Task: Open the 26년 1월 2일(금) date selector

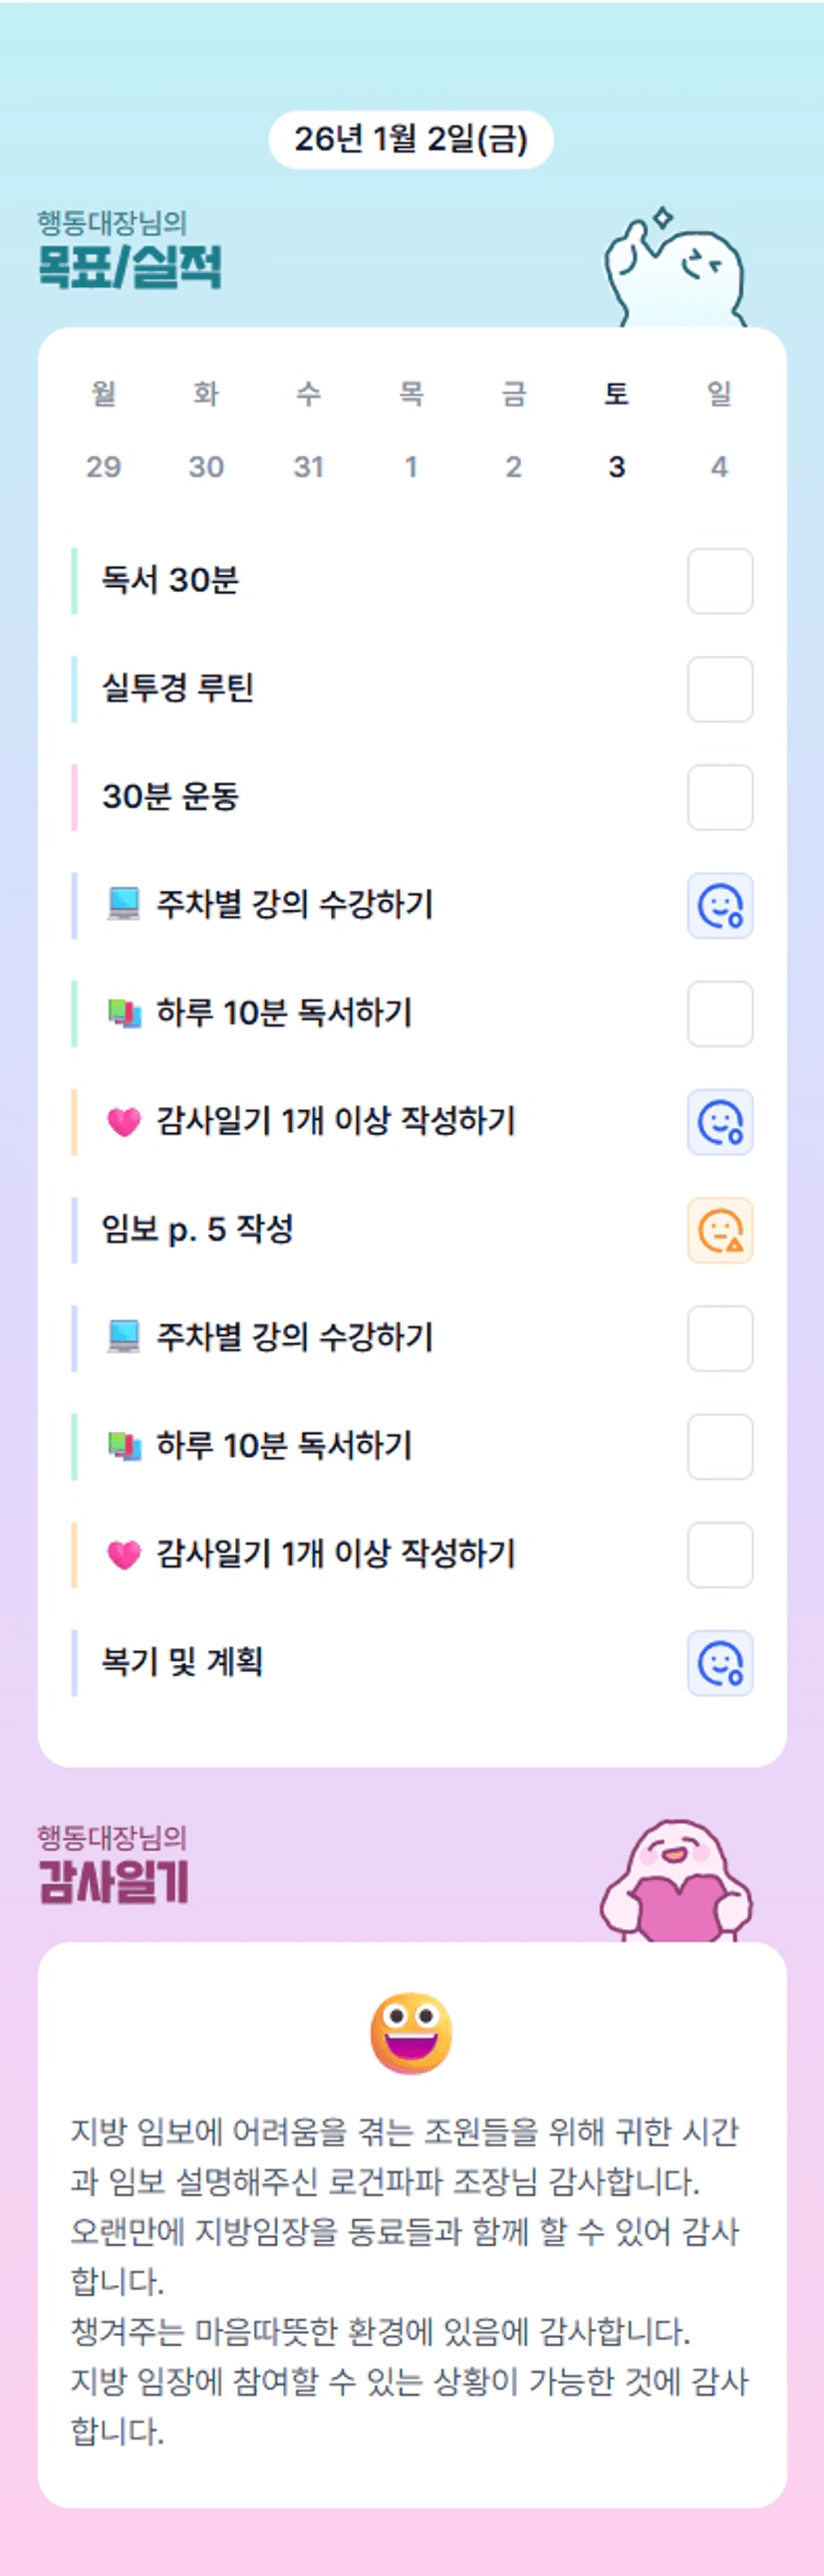Action: (411, 140)
